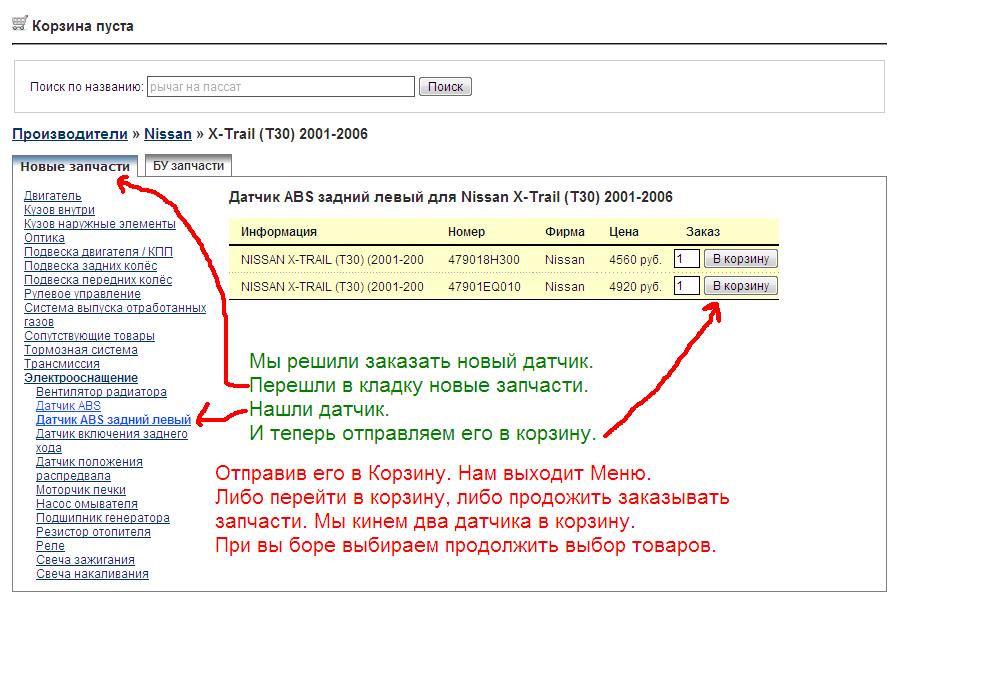Select Датчик включения заднего хода link
The image size is (990, 683).
pos(112,441)
